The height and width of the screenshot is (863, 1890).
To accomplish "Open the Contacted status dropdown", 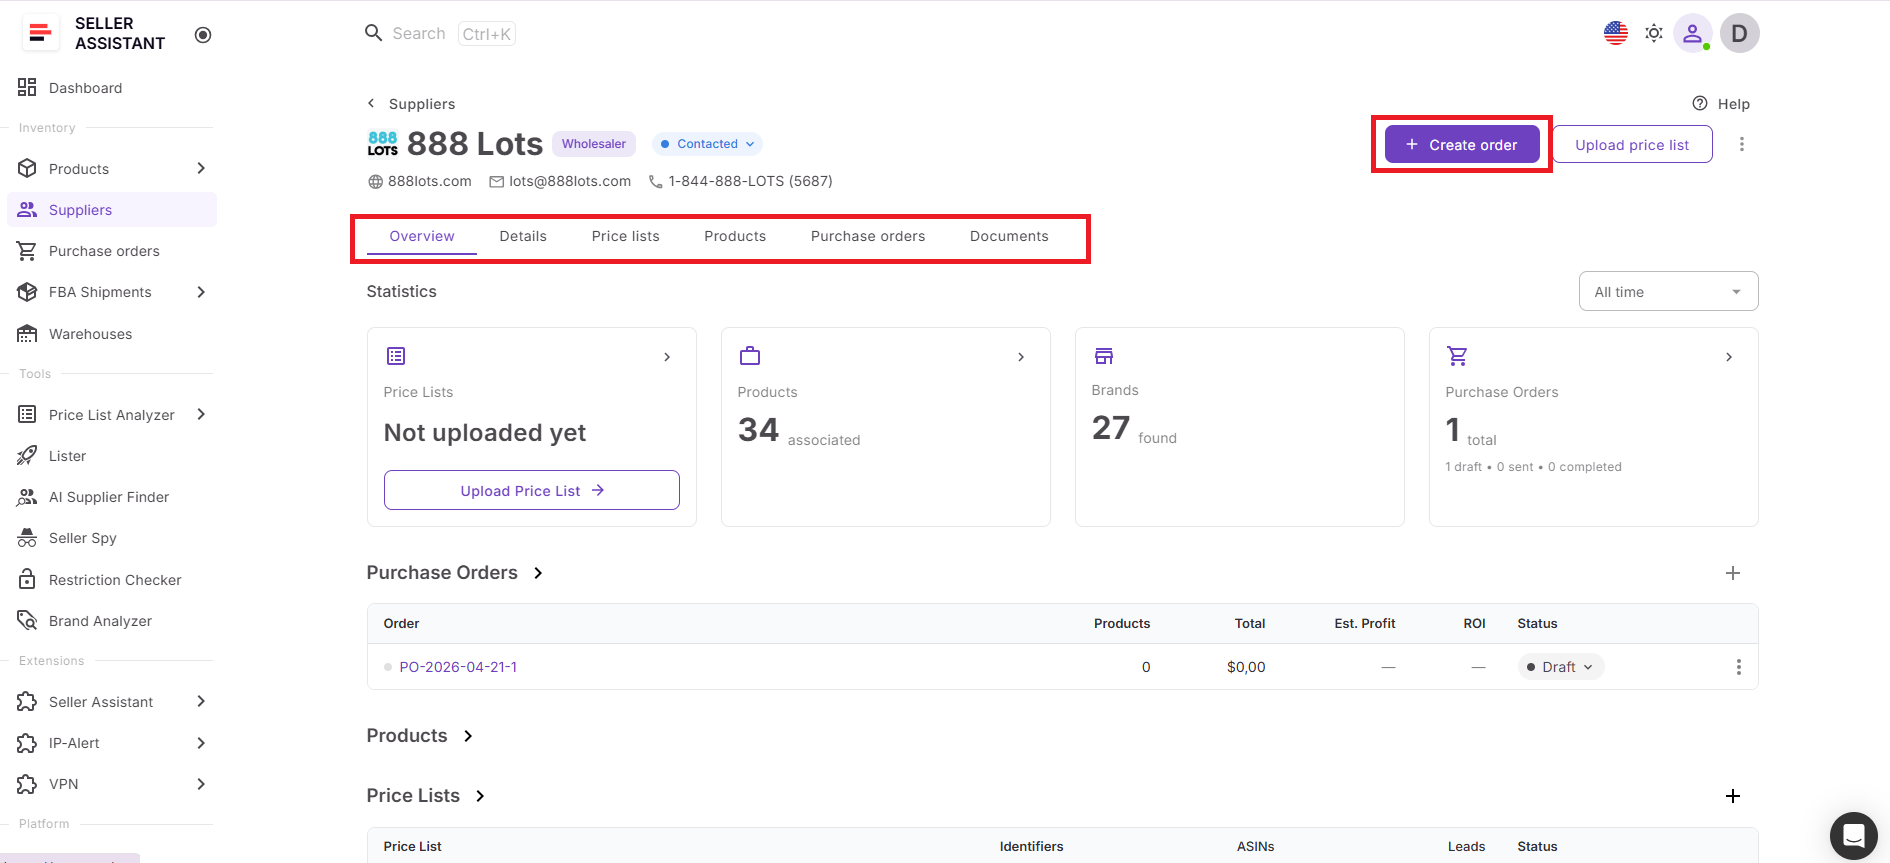I will 708,144.
